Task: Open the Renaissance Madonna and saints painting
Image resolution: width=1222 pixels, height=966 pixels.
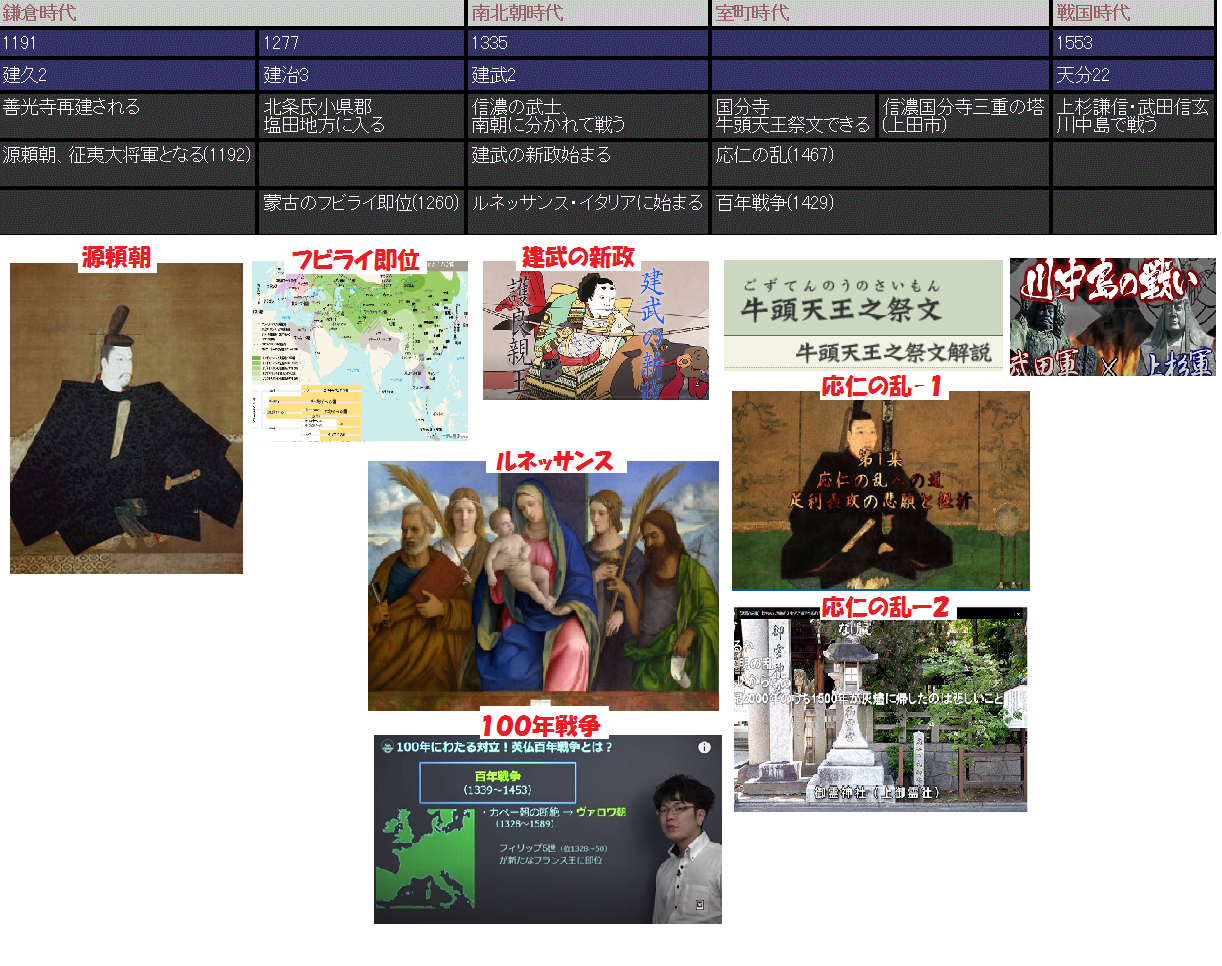Action: (543, 586)
